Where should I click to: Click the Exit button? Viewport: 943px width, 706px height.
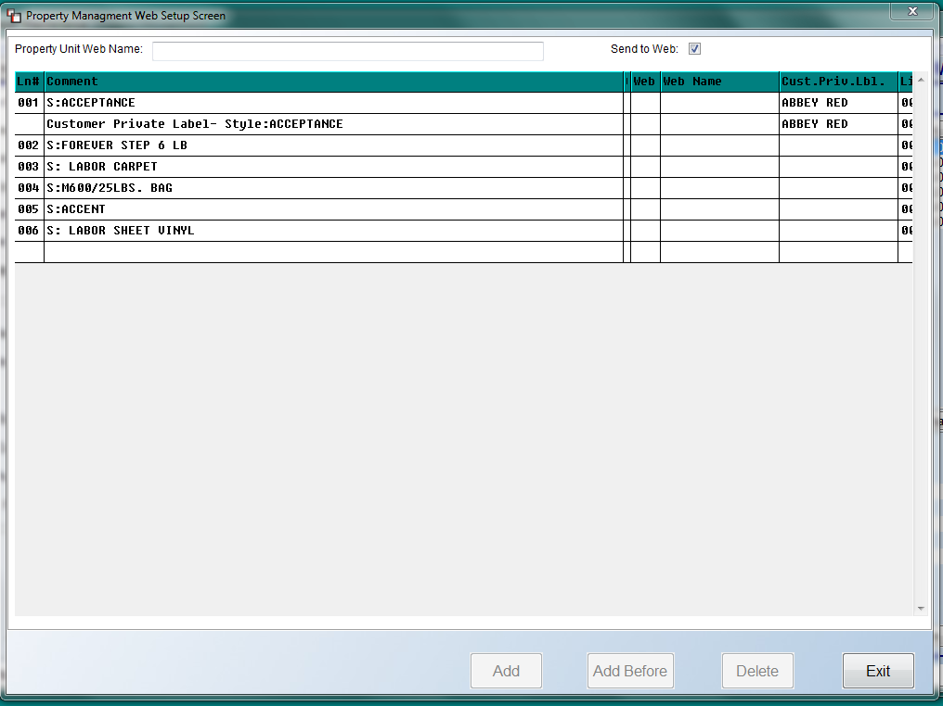point(878,671)
